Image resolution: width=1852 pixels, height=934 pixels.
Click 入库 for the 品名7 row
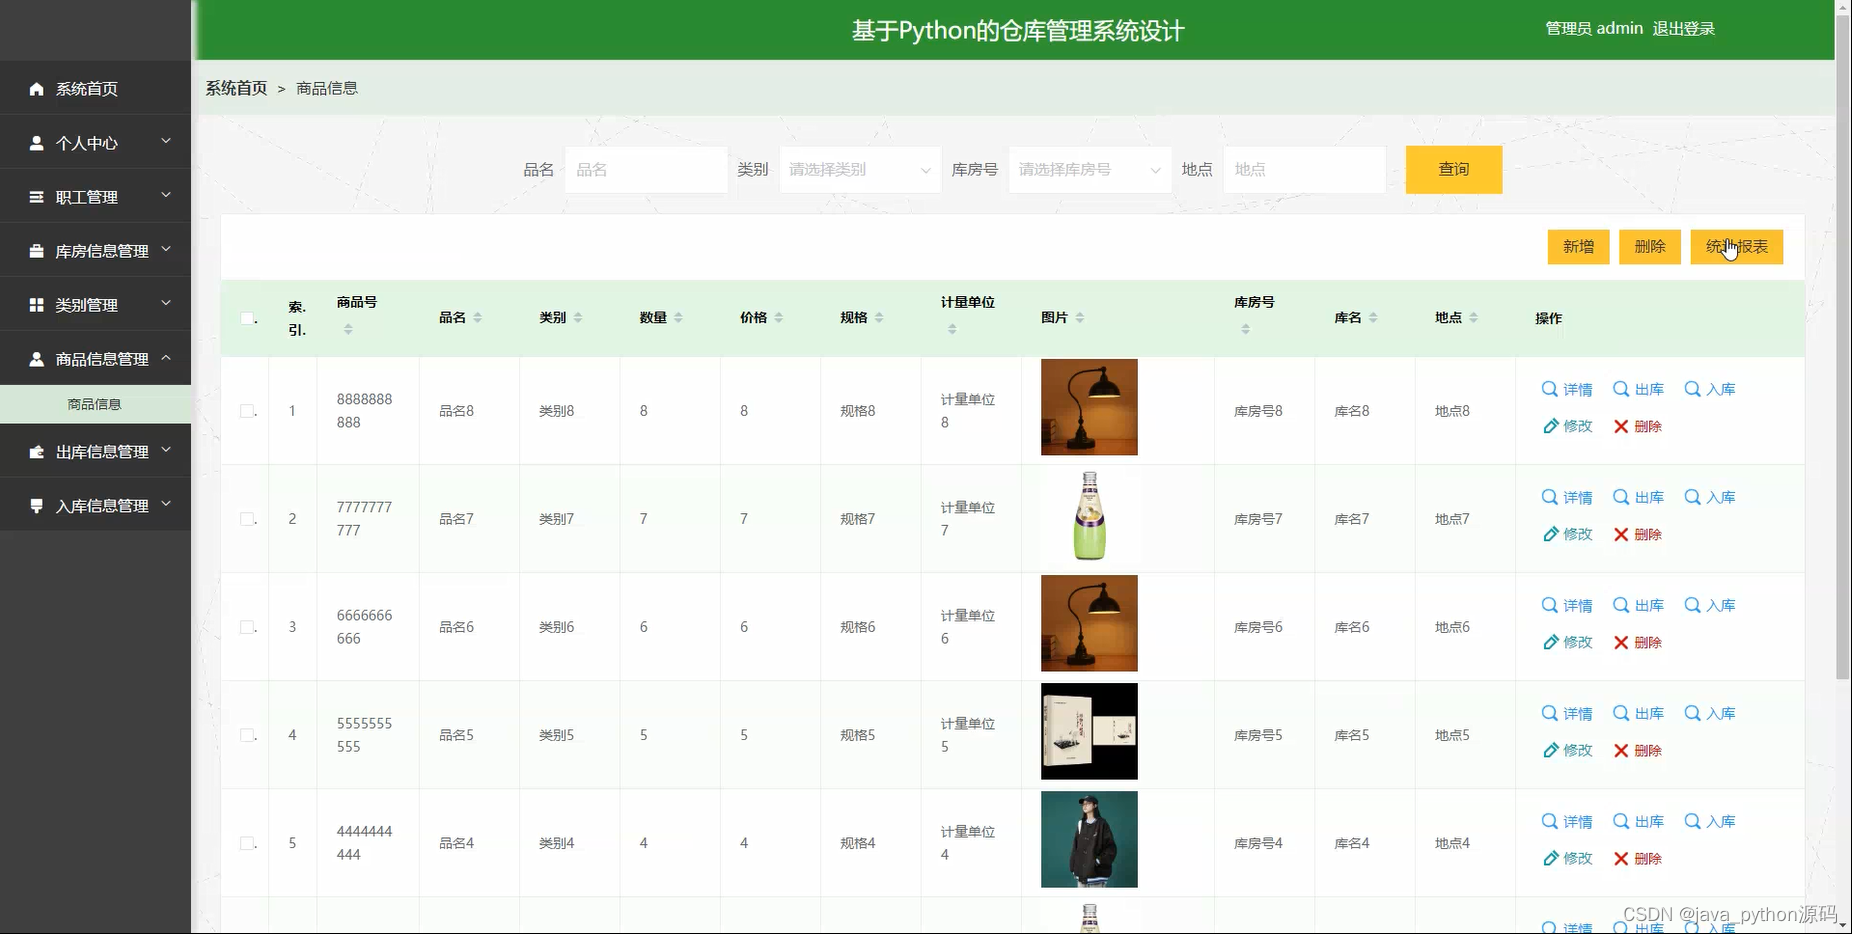point(1710,497)
